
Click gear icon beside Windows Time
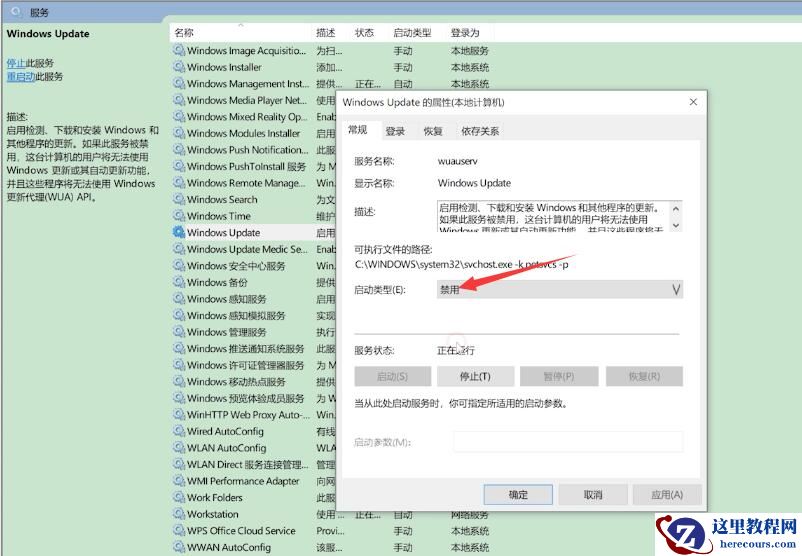[179, 215]
